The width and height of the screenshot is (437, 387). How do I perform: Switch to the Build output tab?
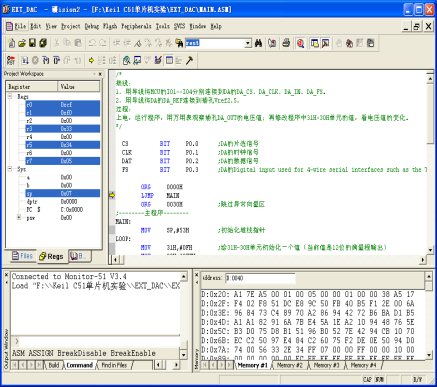54,365
